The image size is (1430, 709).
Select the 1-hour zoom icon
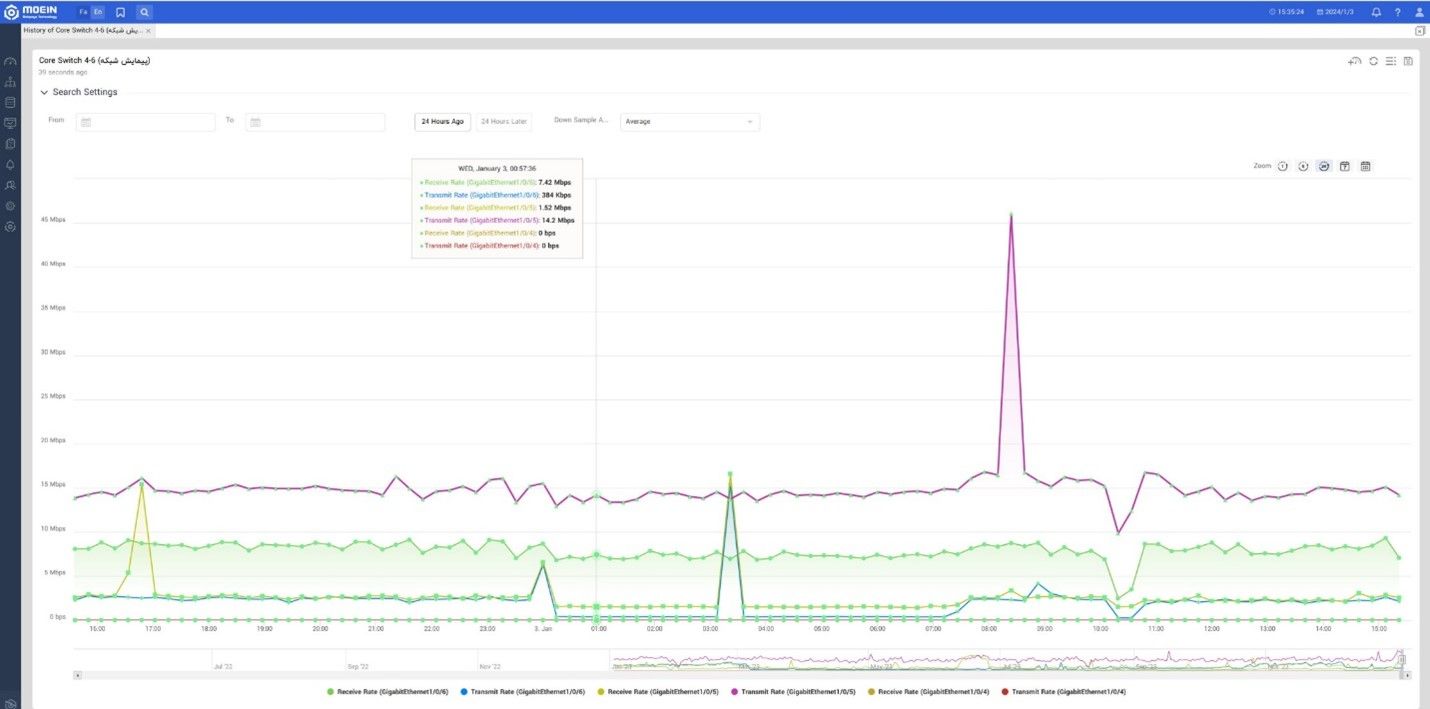tap(1282, 166)
